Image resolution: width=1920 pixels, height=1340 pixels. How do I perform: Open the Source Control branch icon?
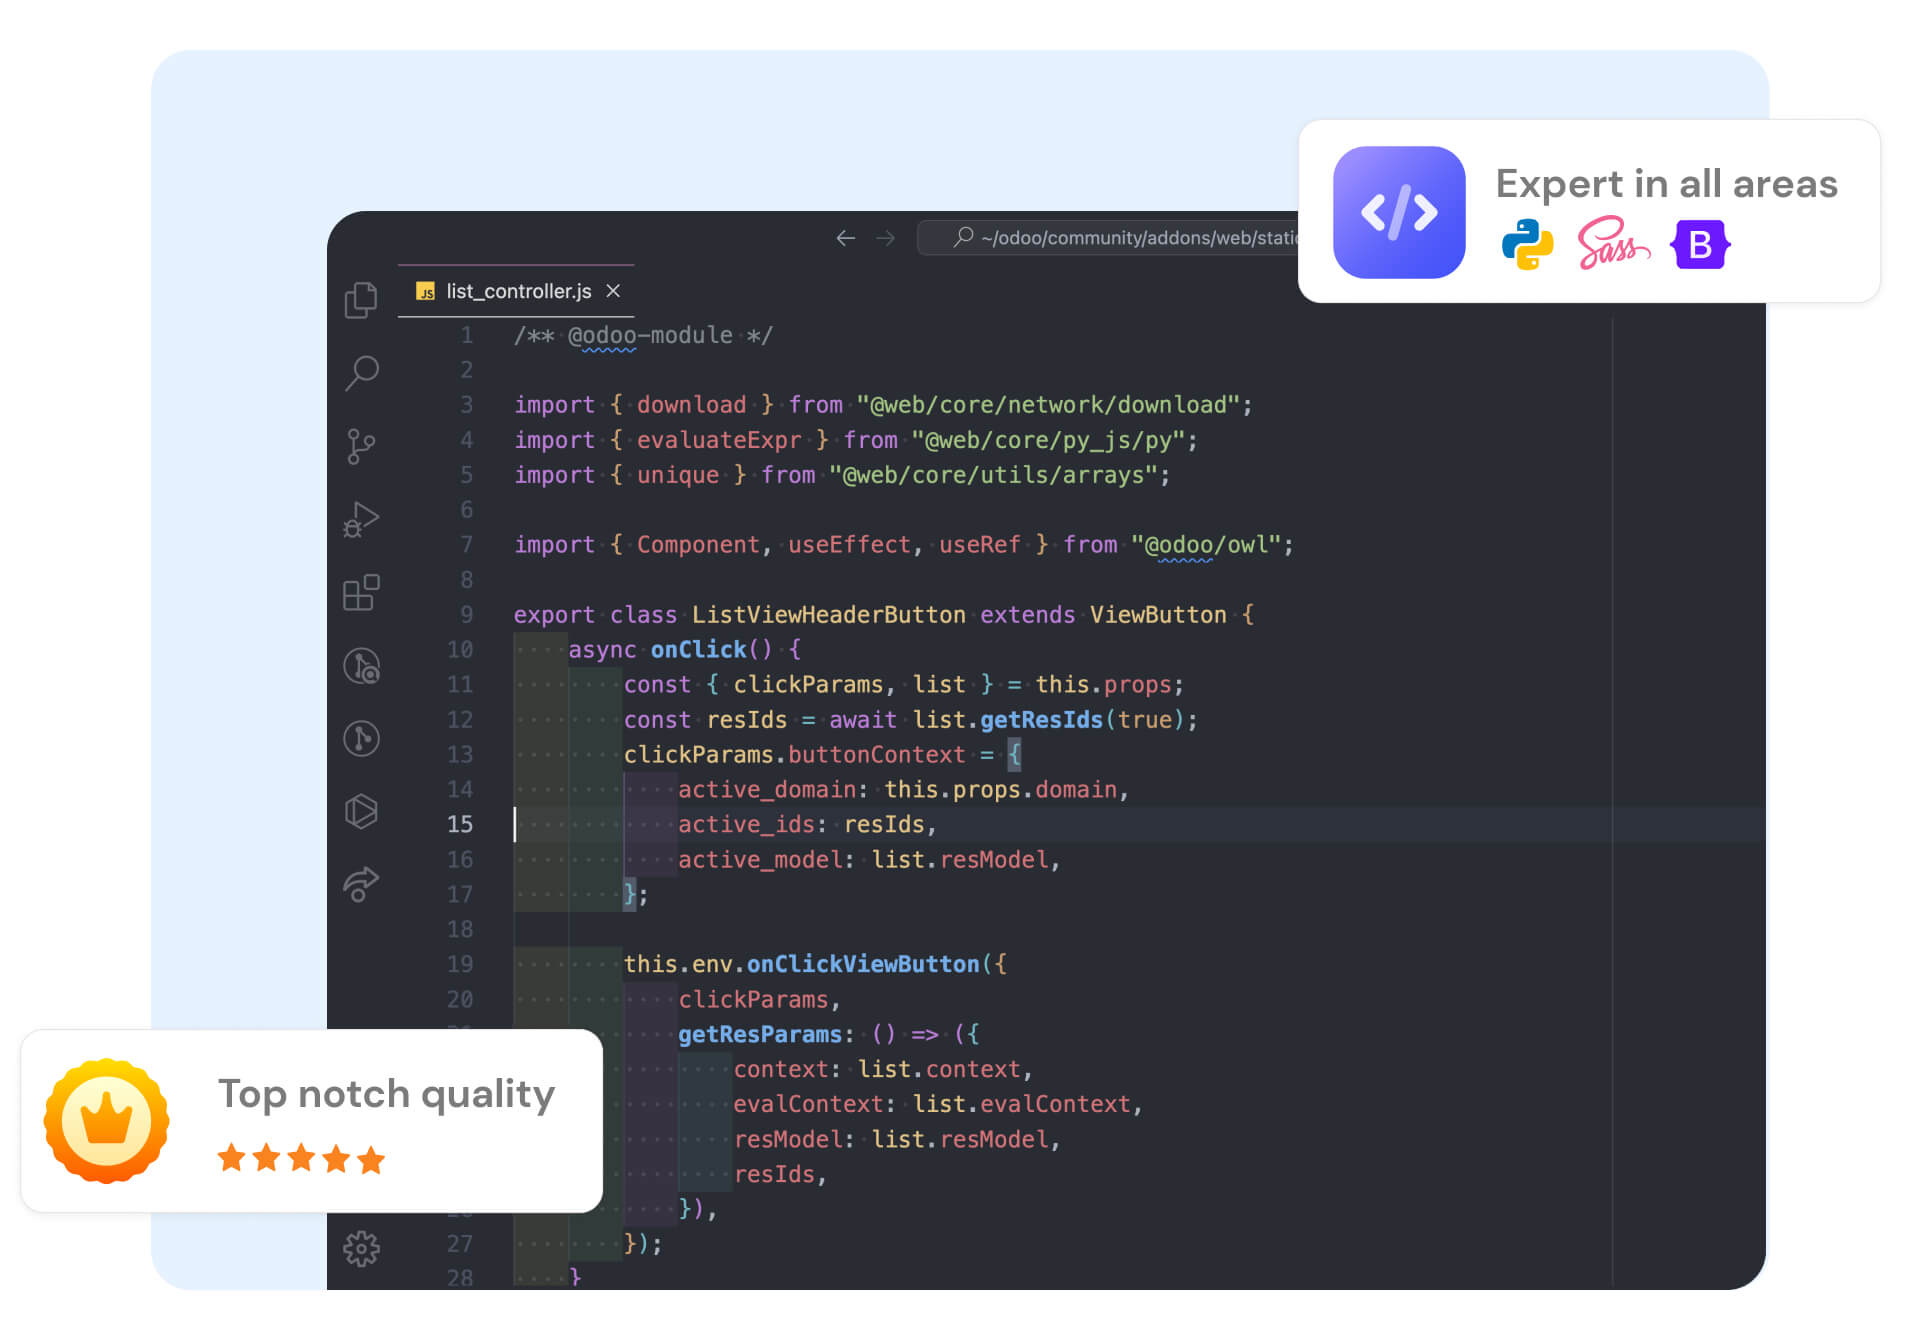(x=361, y=446)
